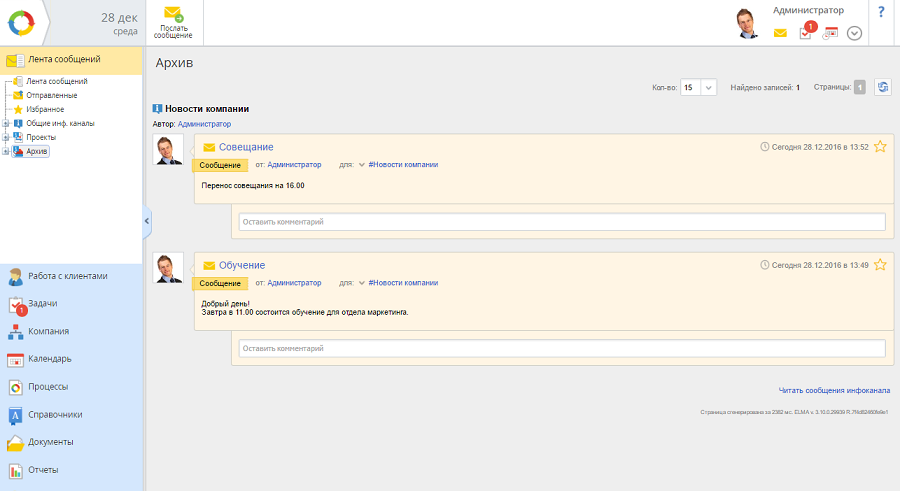Viewport: 900px width, 491px height.
Task: Star the Совещание message as favorite
Action: pos(880,146)
